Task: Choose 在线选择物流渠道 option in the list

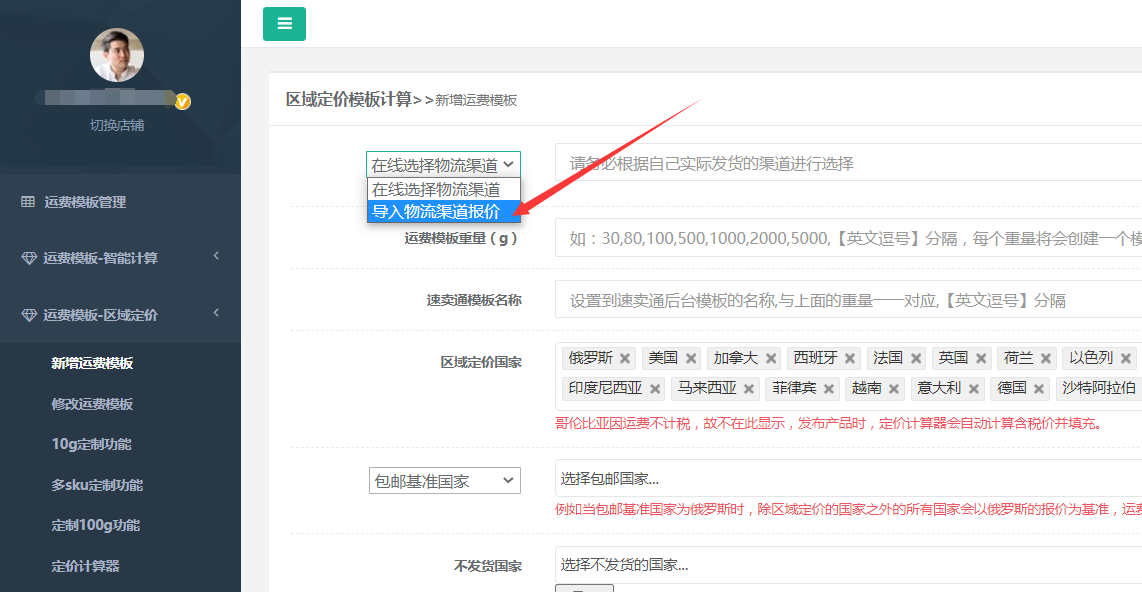Action: tap(444, 189)
